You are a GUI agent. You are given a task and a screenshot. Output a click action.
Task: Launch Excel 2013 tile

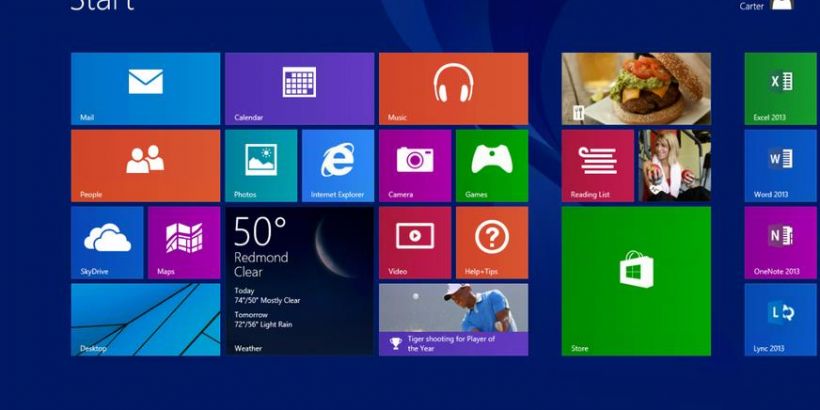coord(780,88)
